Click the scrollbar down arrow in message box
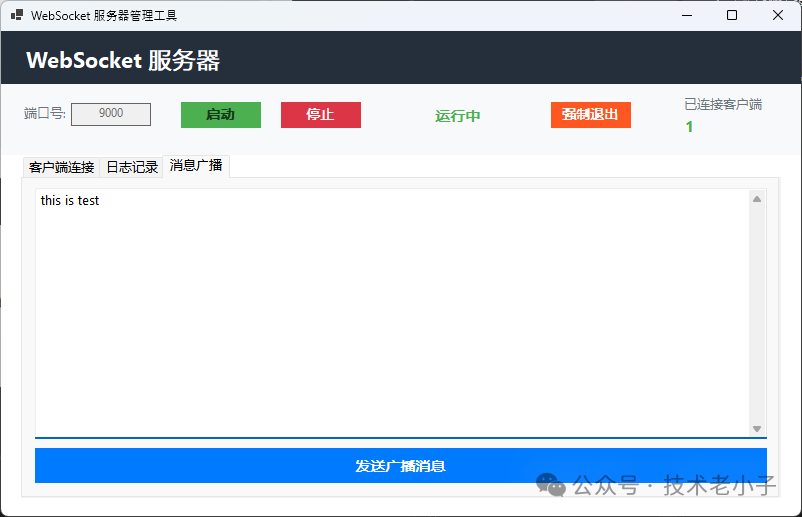Image resolution: width=802 pixels, height=517 pixels. [x=757, y=428]
